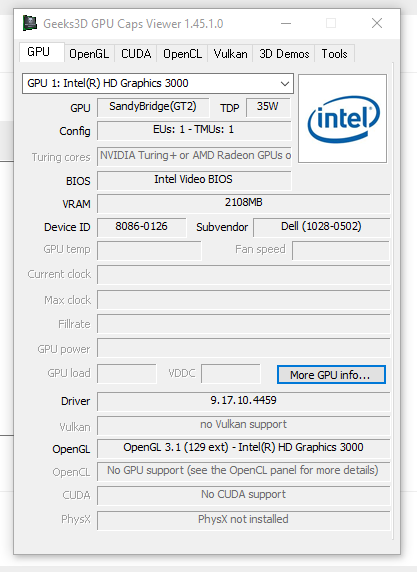Click the empty VDDC field
Viewport: 417px width, 572px height.
click(x=231, y=373)
